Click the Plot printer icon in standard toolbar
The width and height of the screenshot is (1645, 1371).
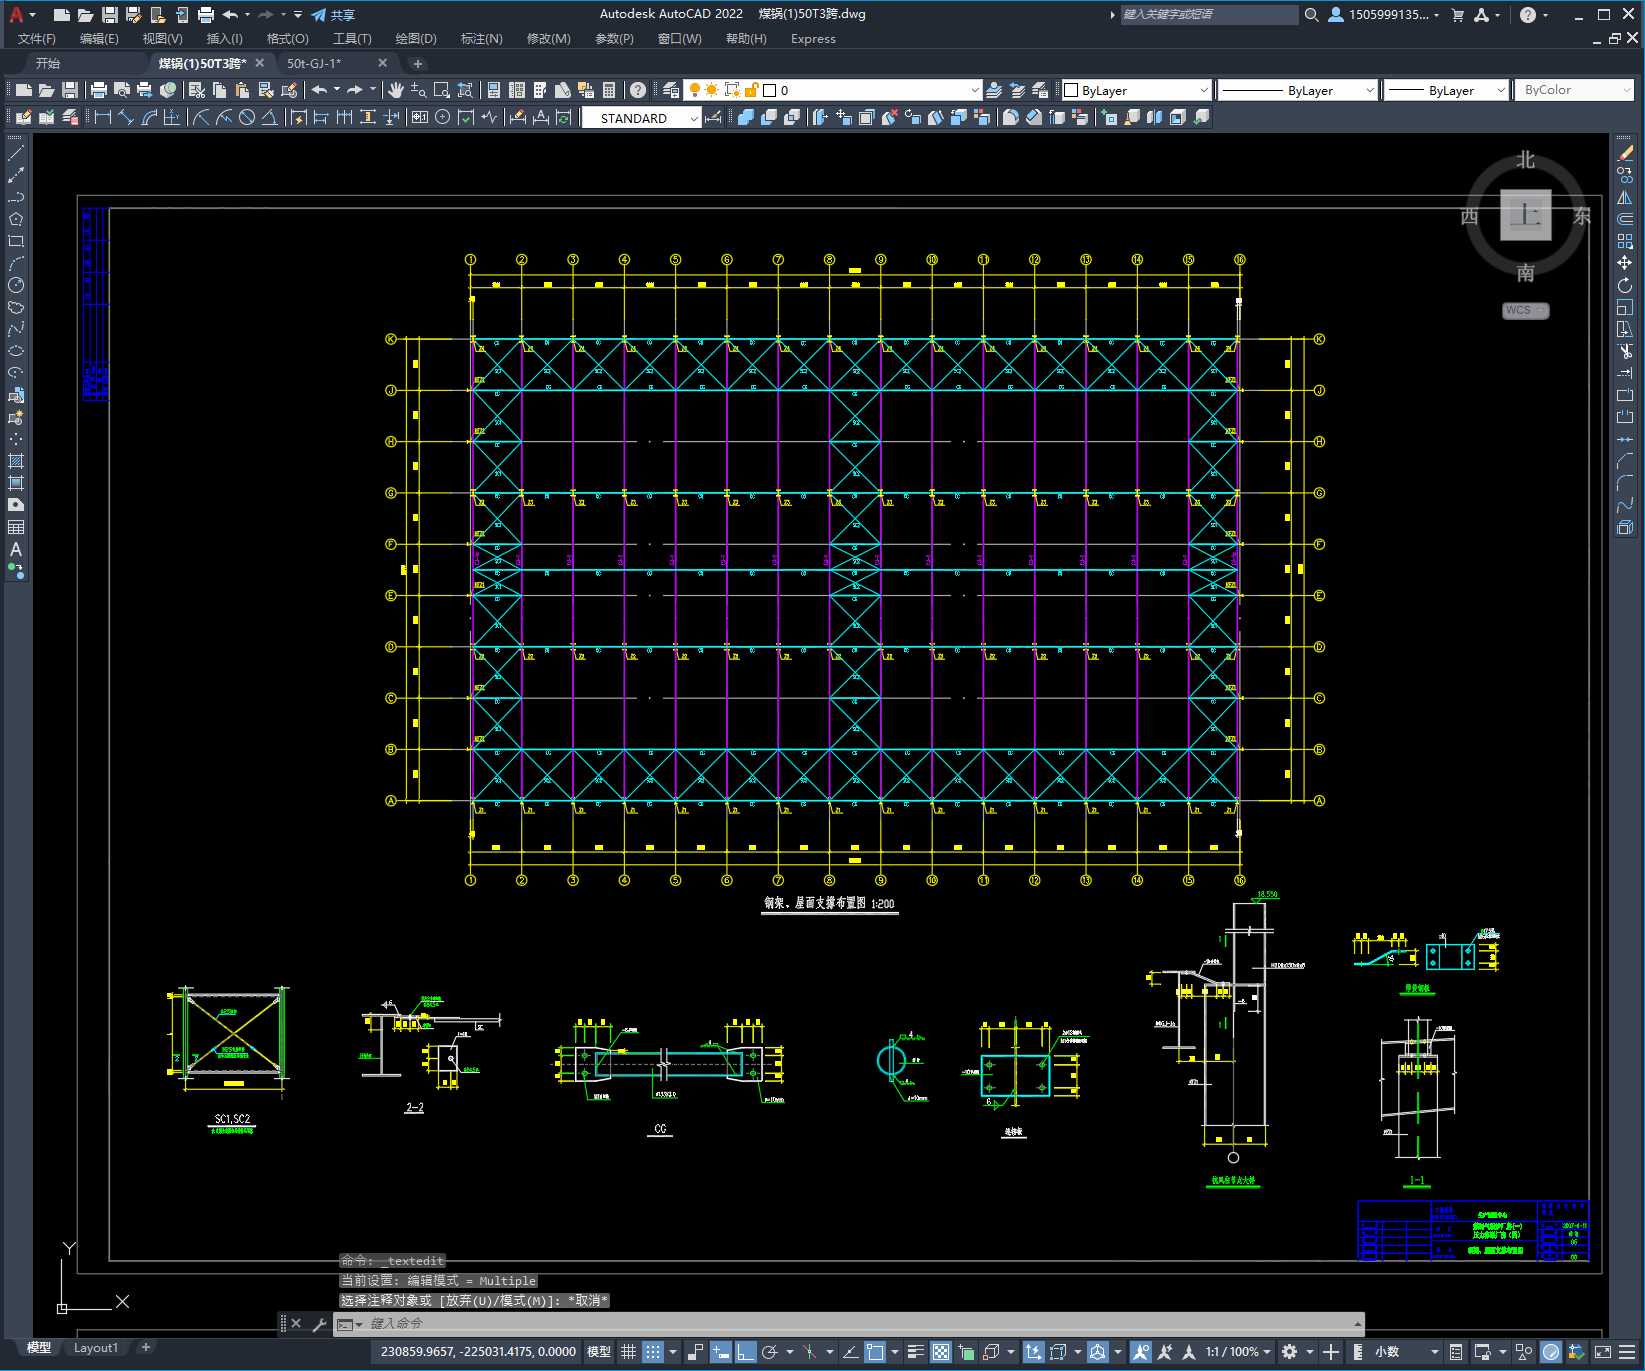[x=99, y=90]
